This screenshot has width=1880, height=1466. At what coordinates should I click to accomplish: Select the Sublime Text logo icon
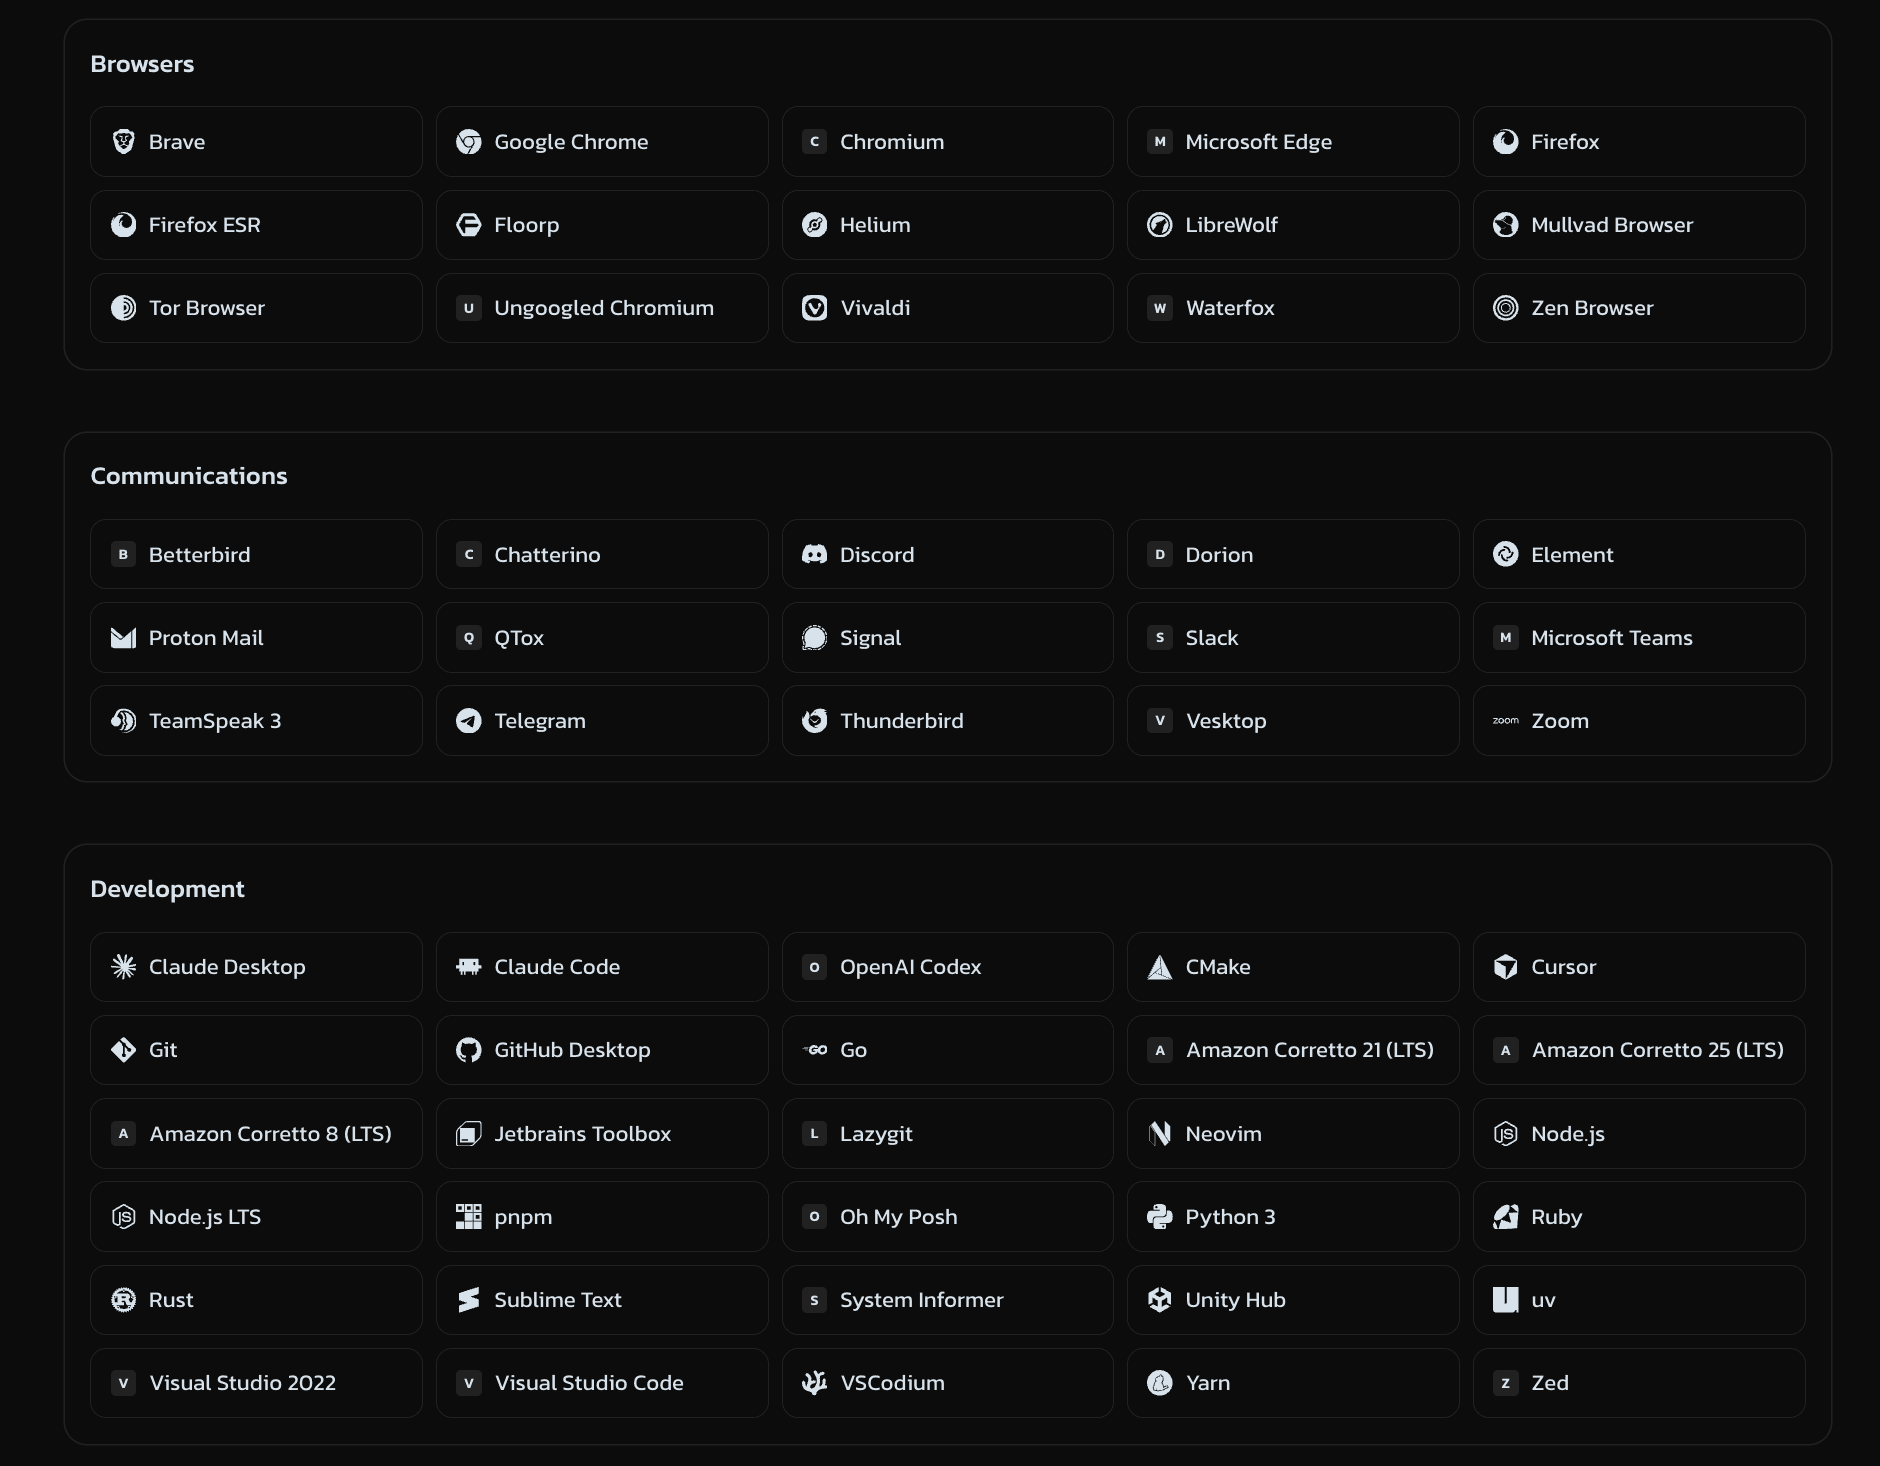[x=469, y=1300]
